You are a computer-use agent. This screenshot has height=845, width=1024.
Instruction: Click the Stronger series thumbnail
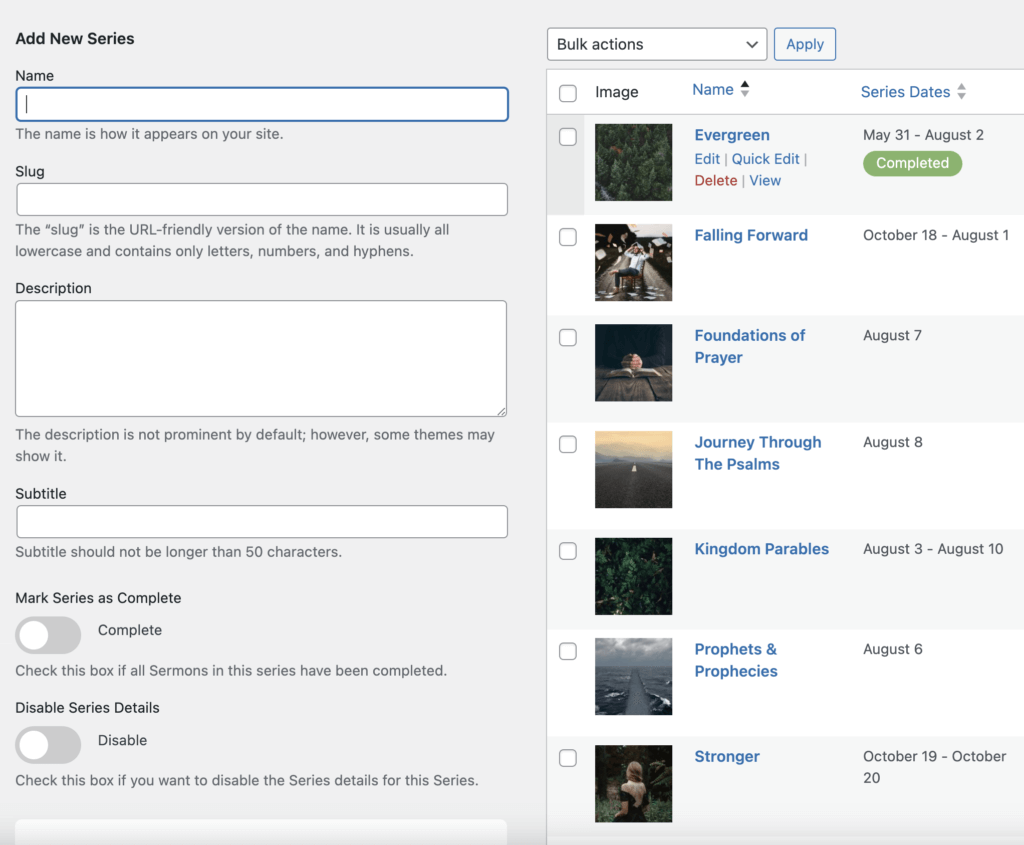(633, 783)
